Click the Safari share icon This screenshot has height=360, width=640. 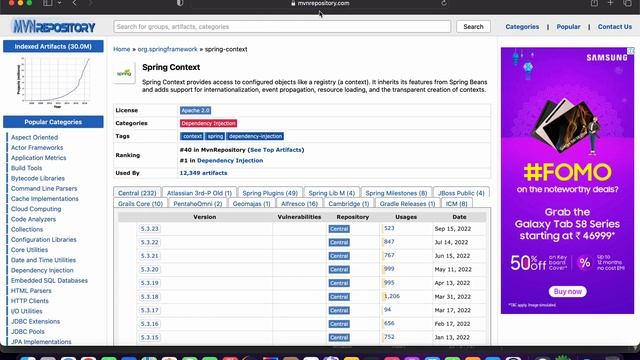click(x=594, y=3)
